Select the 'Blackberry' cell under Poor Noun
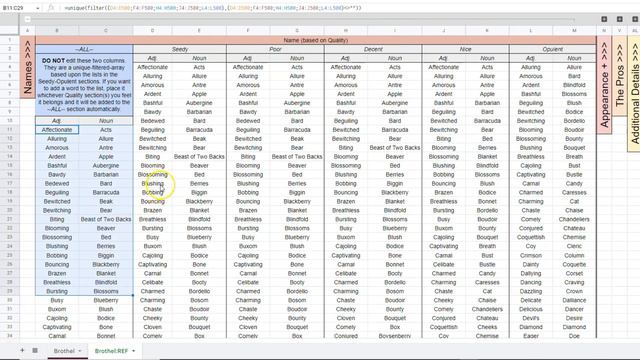640x360 pixels. [x=297, y=201]
